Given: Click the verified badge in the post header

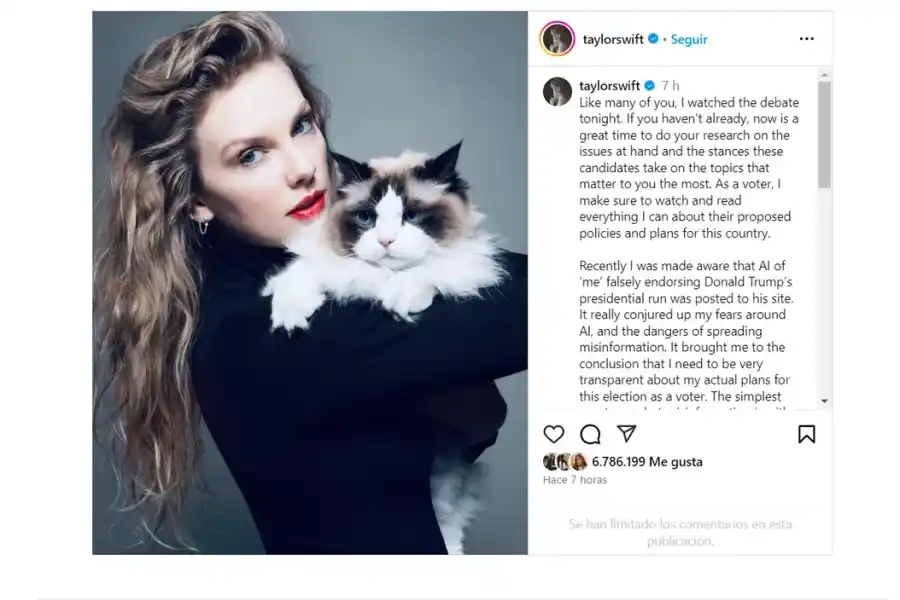Looking at the screenshot, I should (x=653, y=39).
